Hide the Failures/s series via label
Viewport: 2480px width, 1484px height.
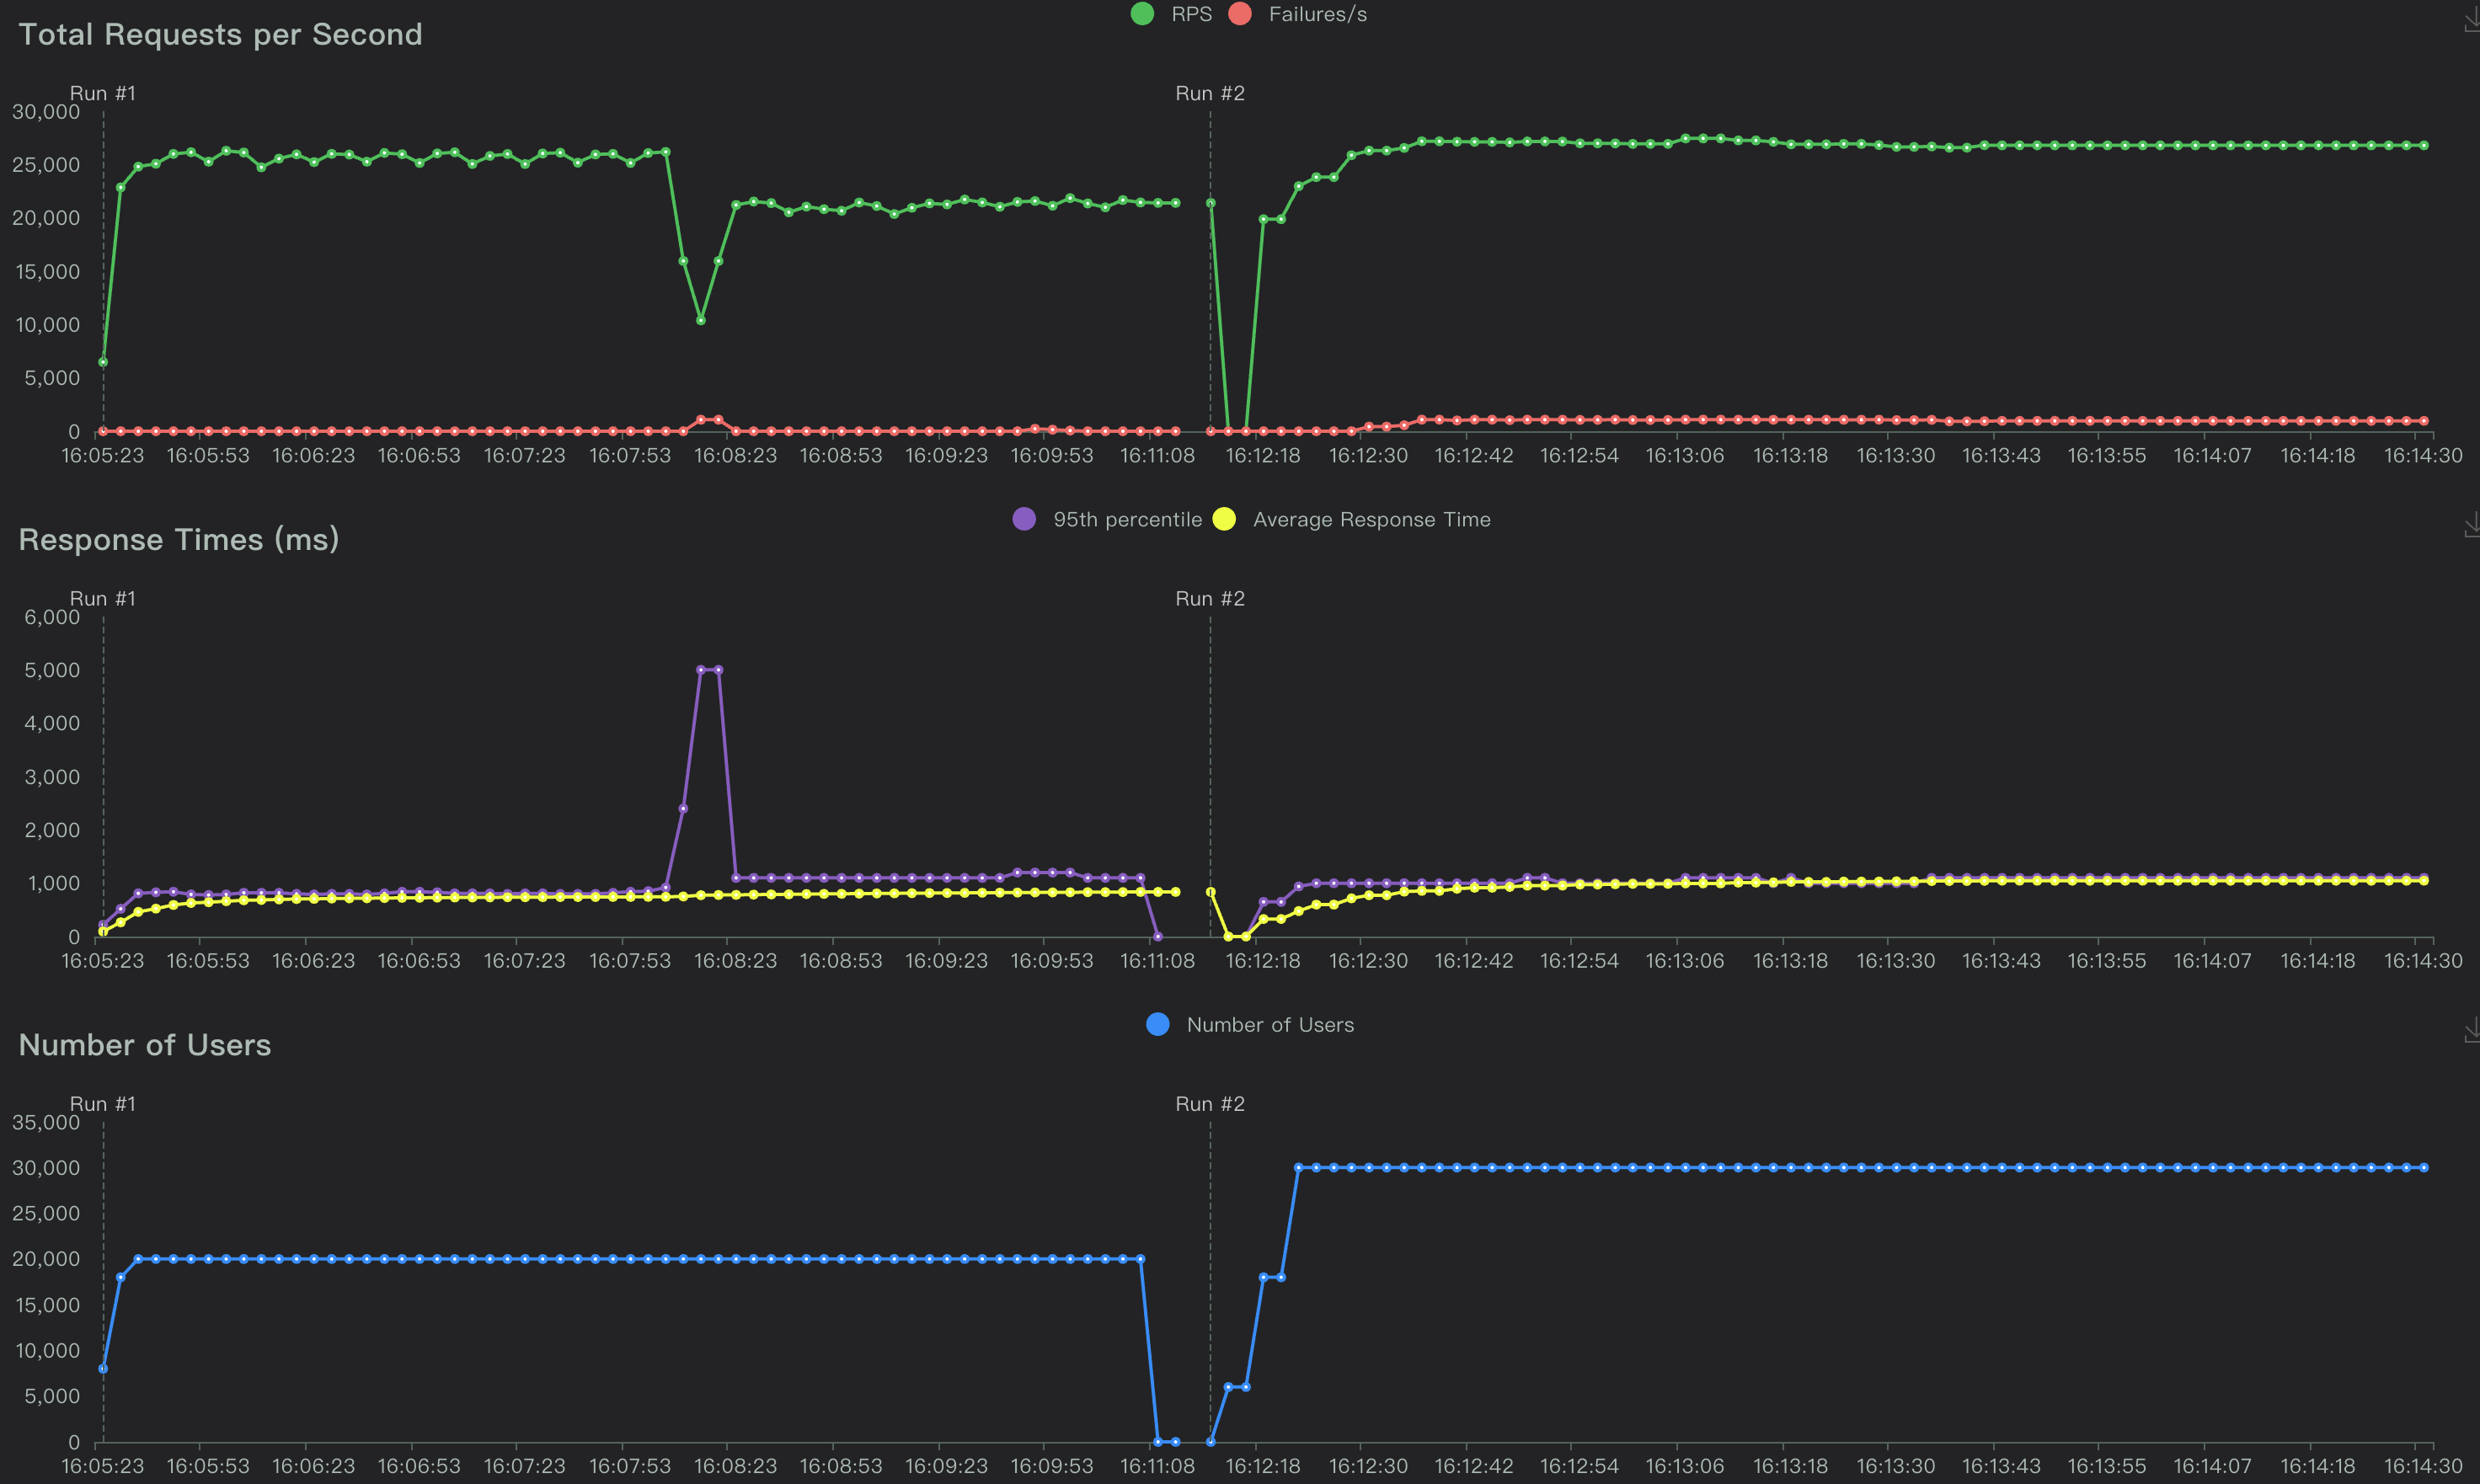(1317, 14)
